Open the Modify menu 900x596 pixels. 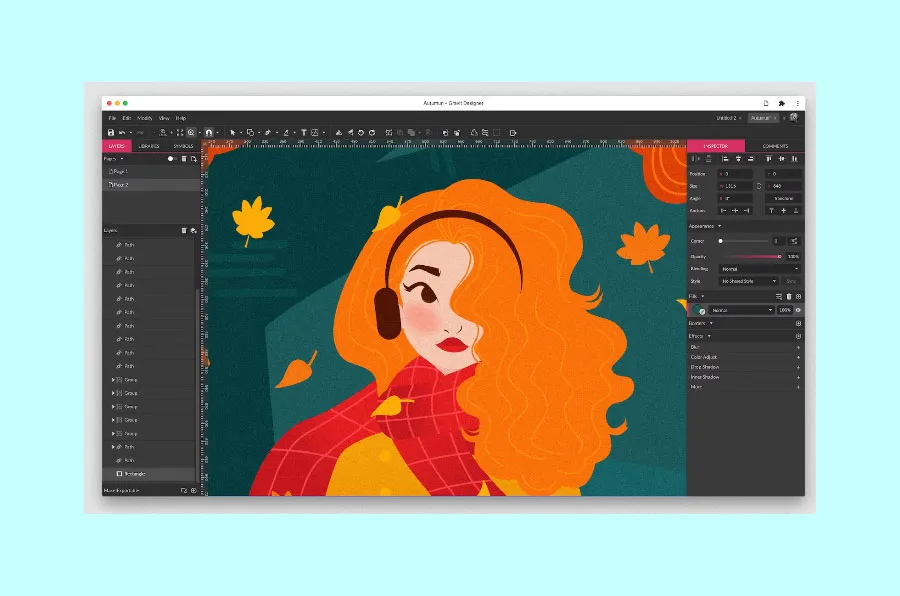[145, 117]
